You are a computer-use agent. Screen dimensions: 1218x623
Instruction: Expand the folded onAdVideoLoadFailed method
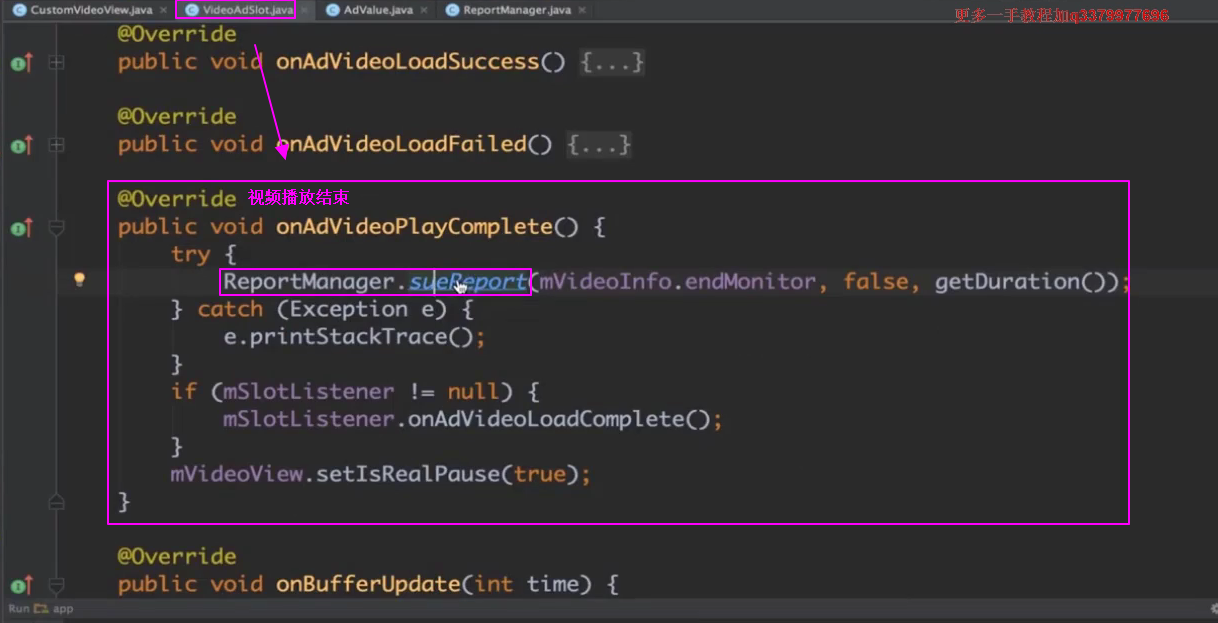coord(57,145)
